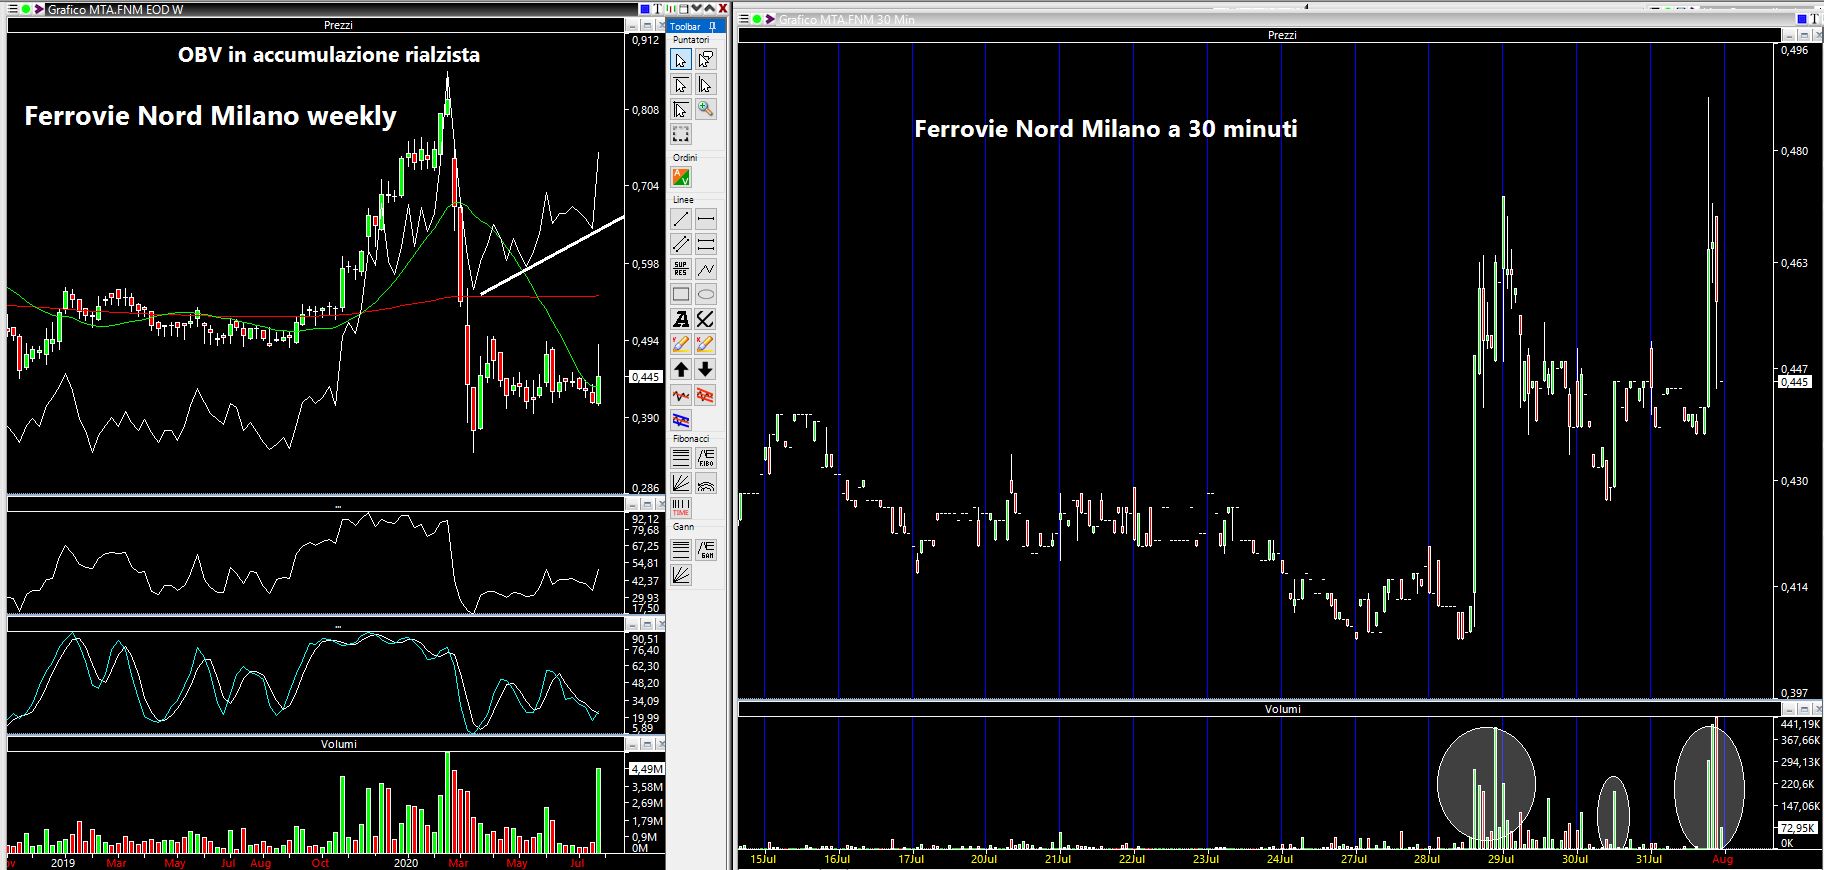Click the down chevron in weekly title bar
The image size is (1824, 870).
point(696,8)
